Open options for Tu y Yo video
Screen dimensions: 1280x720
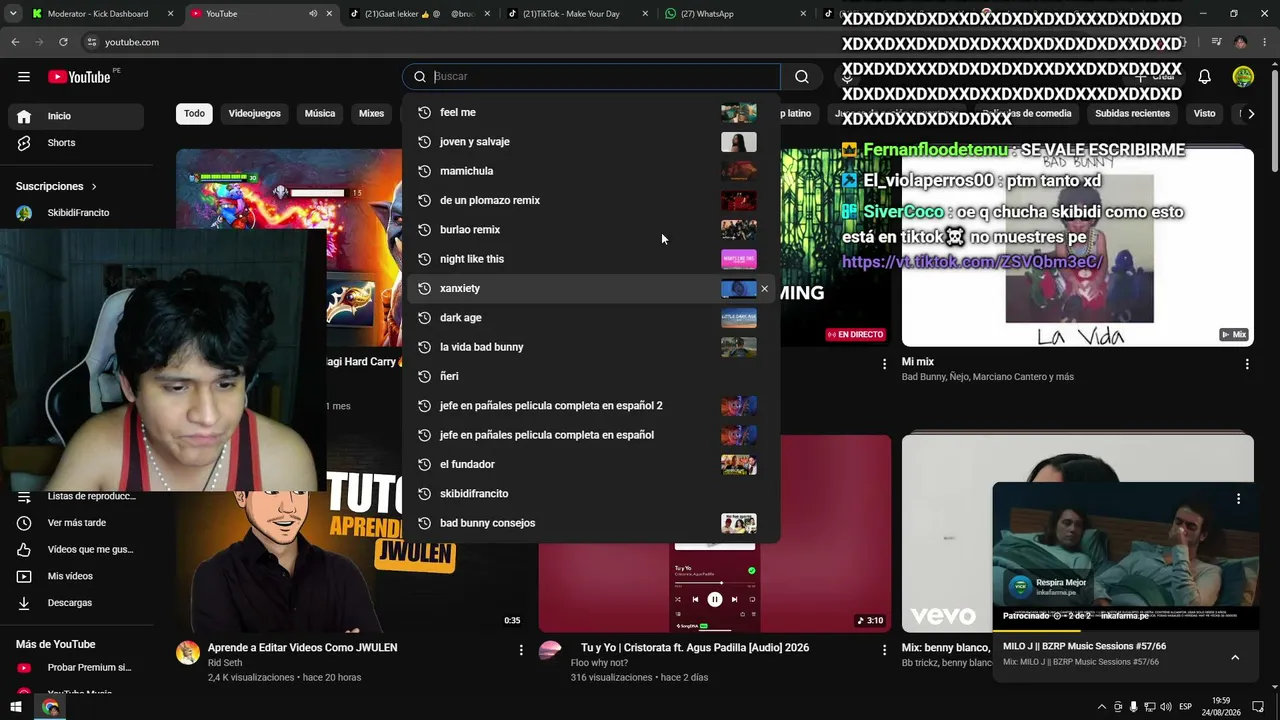pyautogui.click(x=884, y=650)
